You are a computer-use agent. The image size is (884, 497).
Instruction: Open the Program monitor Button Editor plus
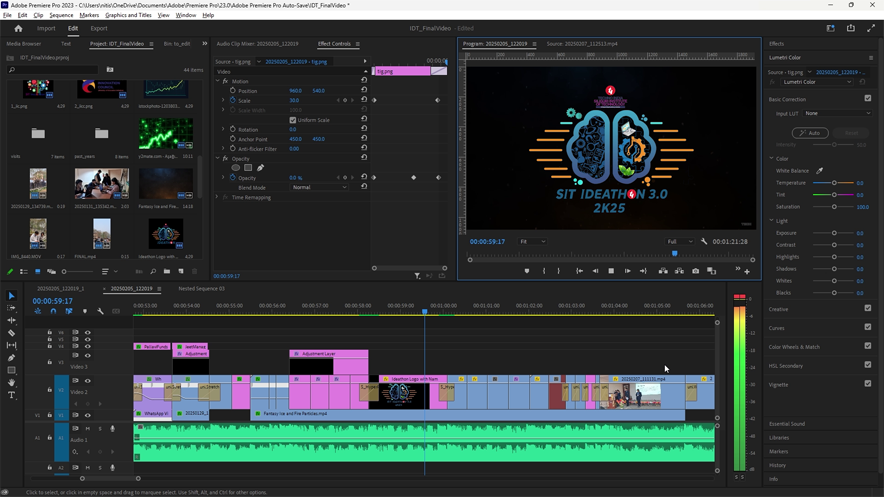point(747,272)
